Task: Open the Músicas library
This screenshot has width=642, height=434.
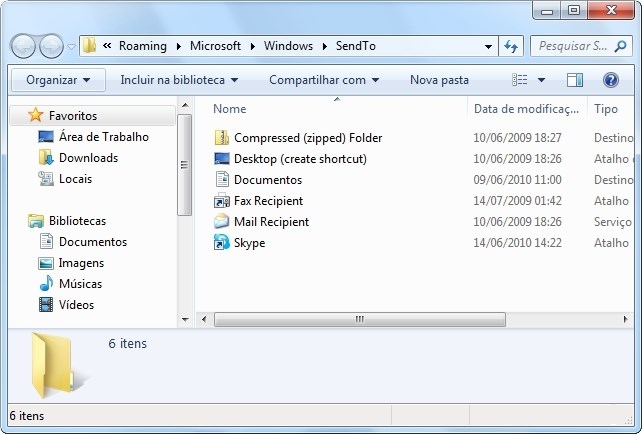Action: (x=80, y=284)
